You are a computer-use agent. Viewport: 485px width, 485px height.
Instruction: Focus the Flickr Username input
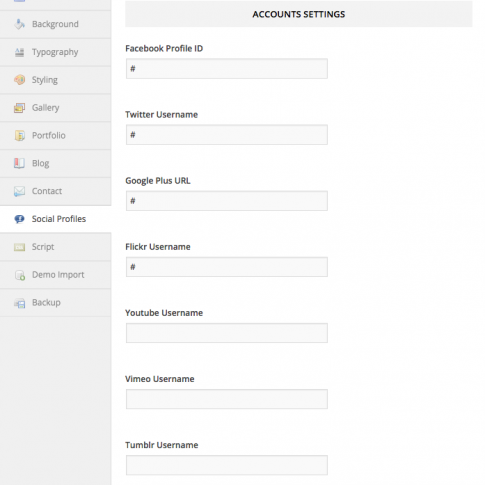coord(227,267)
